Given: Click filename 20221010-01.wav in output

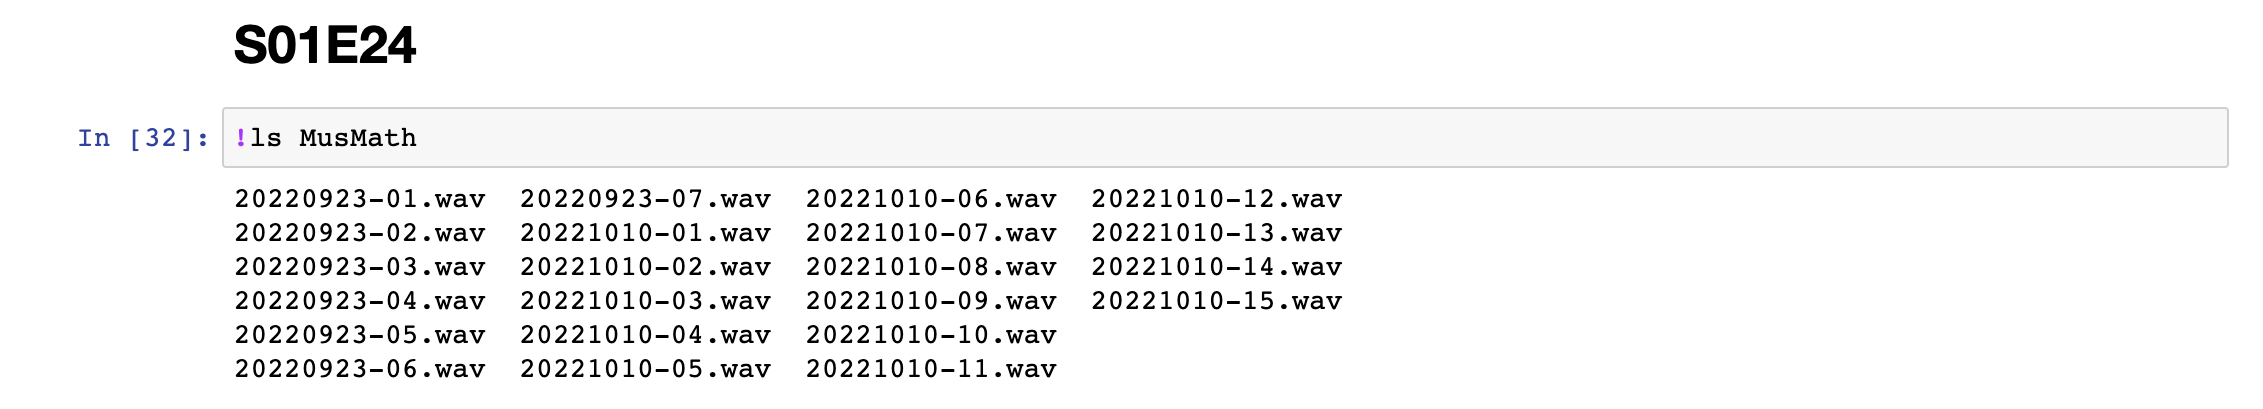Looking at the screenshot, I should click(646, 233).
